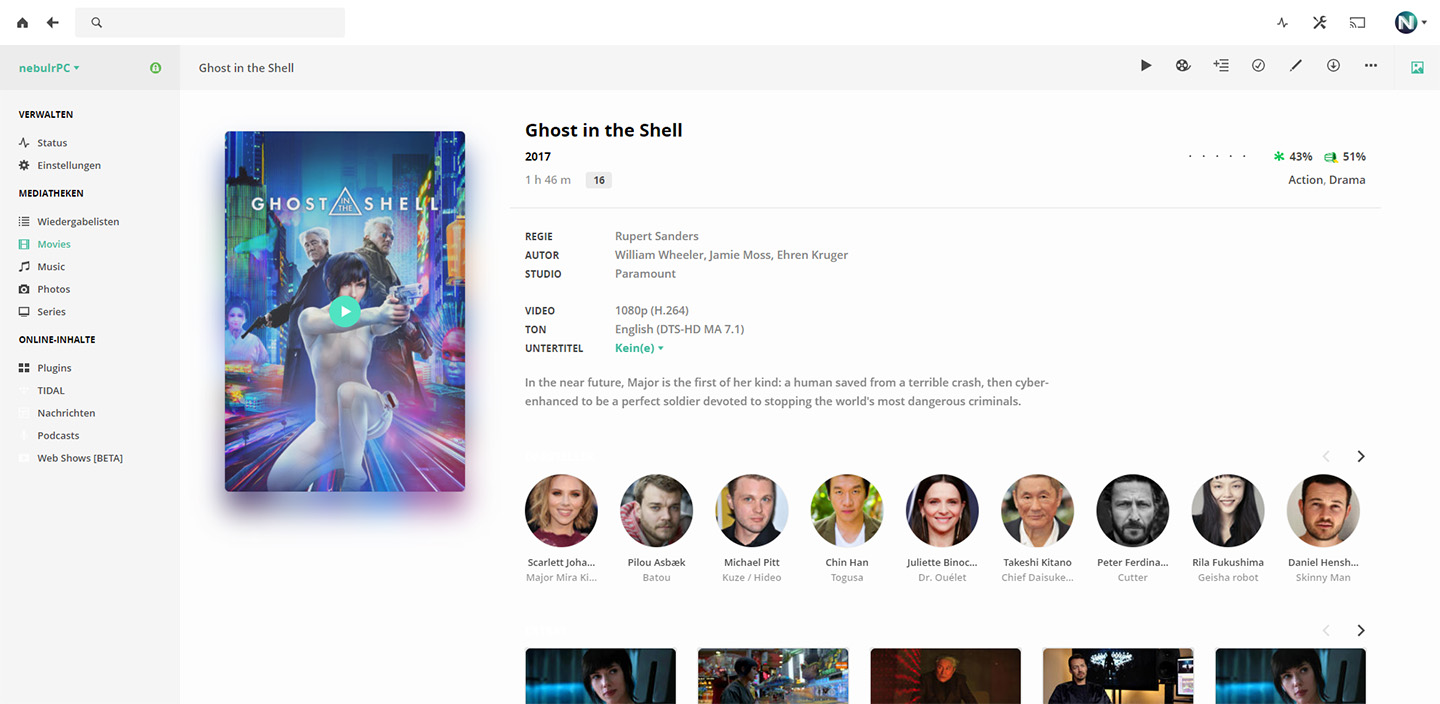Image resolution: width=1440 pixels, height=704 pixels.
Task: Open director Rupert Sanders link
Action: (x=657, y=236)
